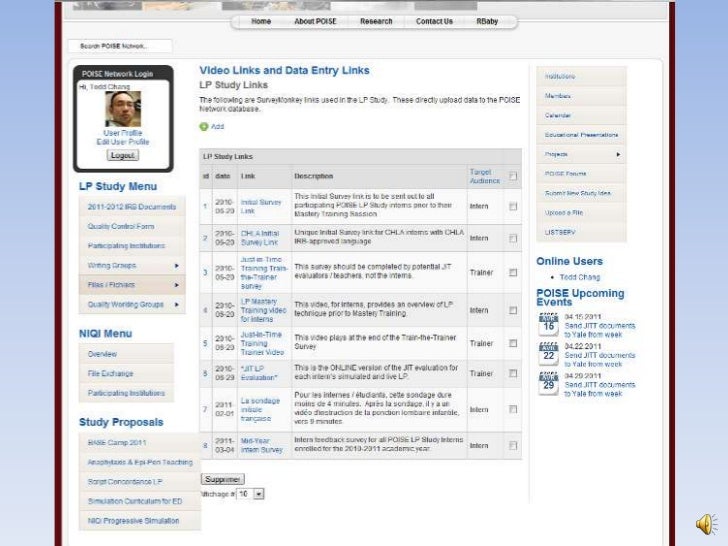Click the April 22 calendar event icon
Image resolution: width=728 pixels, height=546 pixels.
coord(548,353)
